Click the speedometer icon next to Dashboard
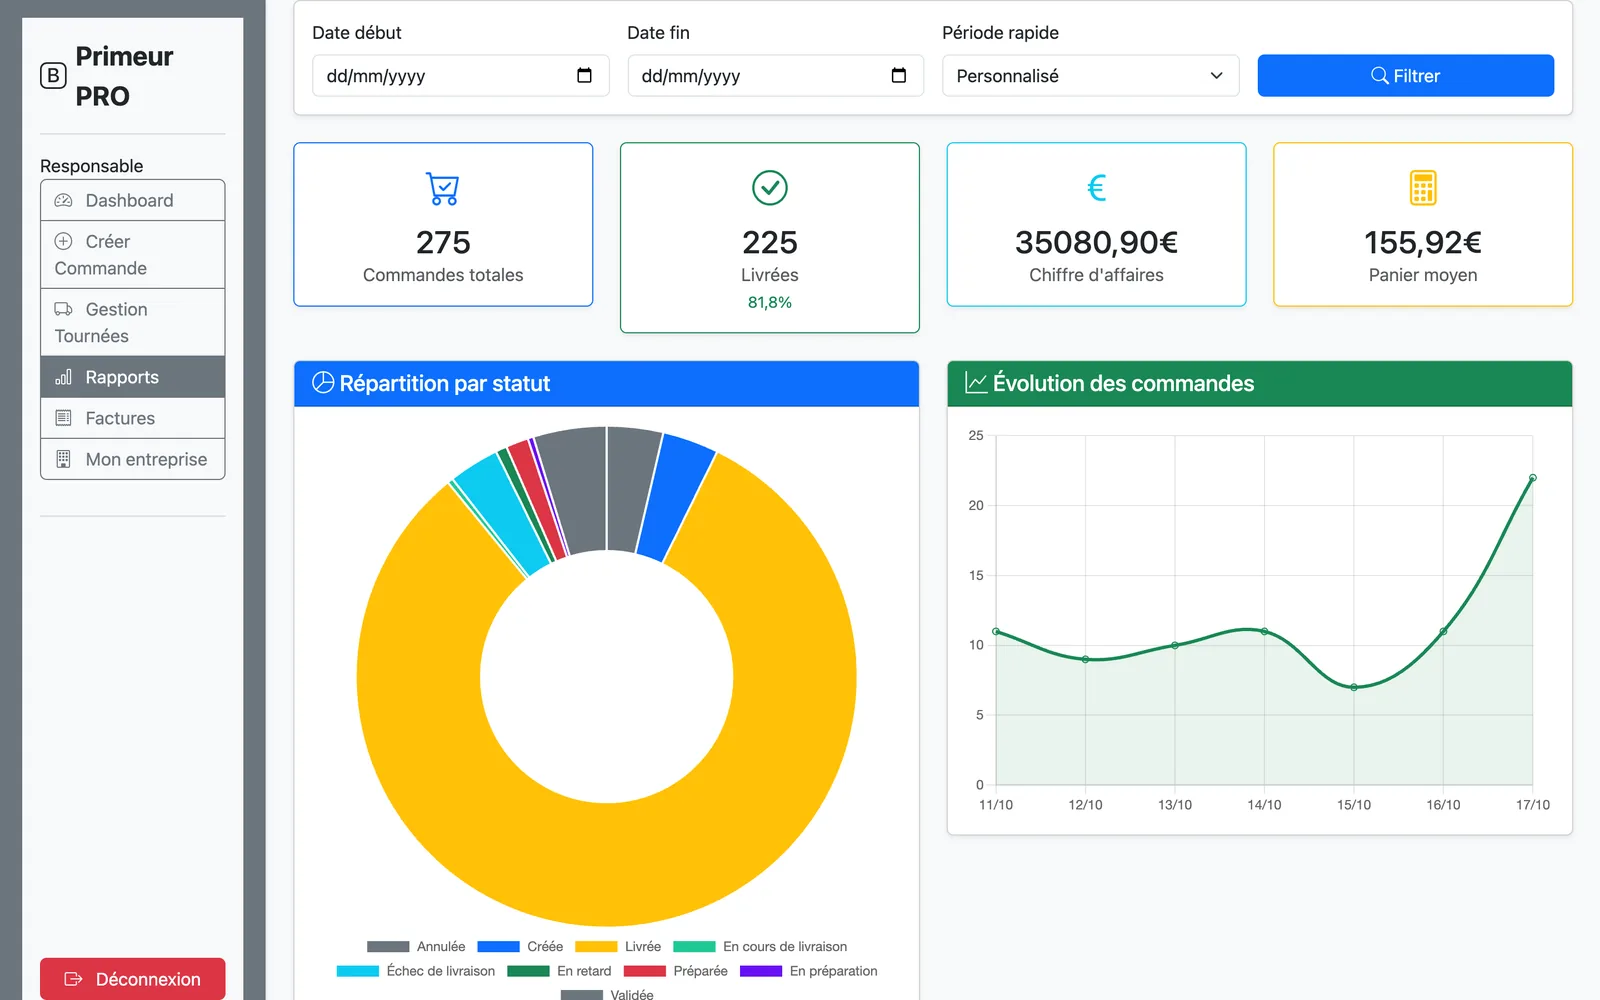This screenshot has height=1000, width=1600. tap(63, 200)
